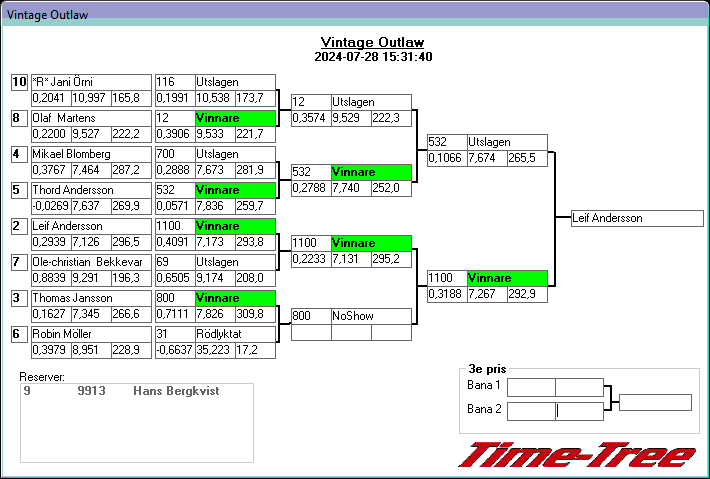Click the Thord Andersson name cell
Screen dimensions: 710x479
[91, 190]
